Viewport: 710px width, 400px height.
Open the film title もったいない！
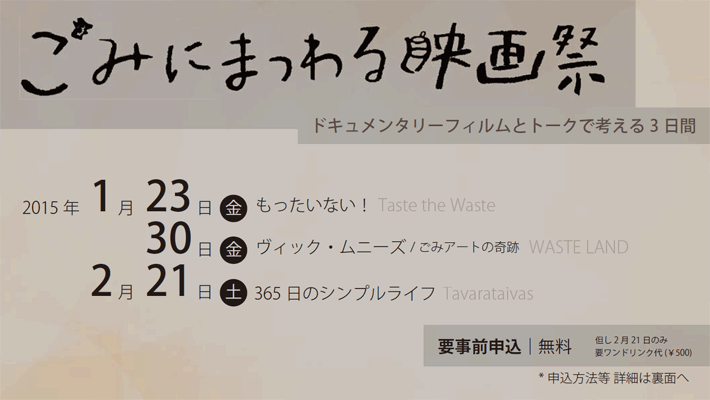[313, 207]
